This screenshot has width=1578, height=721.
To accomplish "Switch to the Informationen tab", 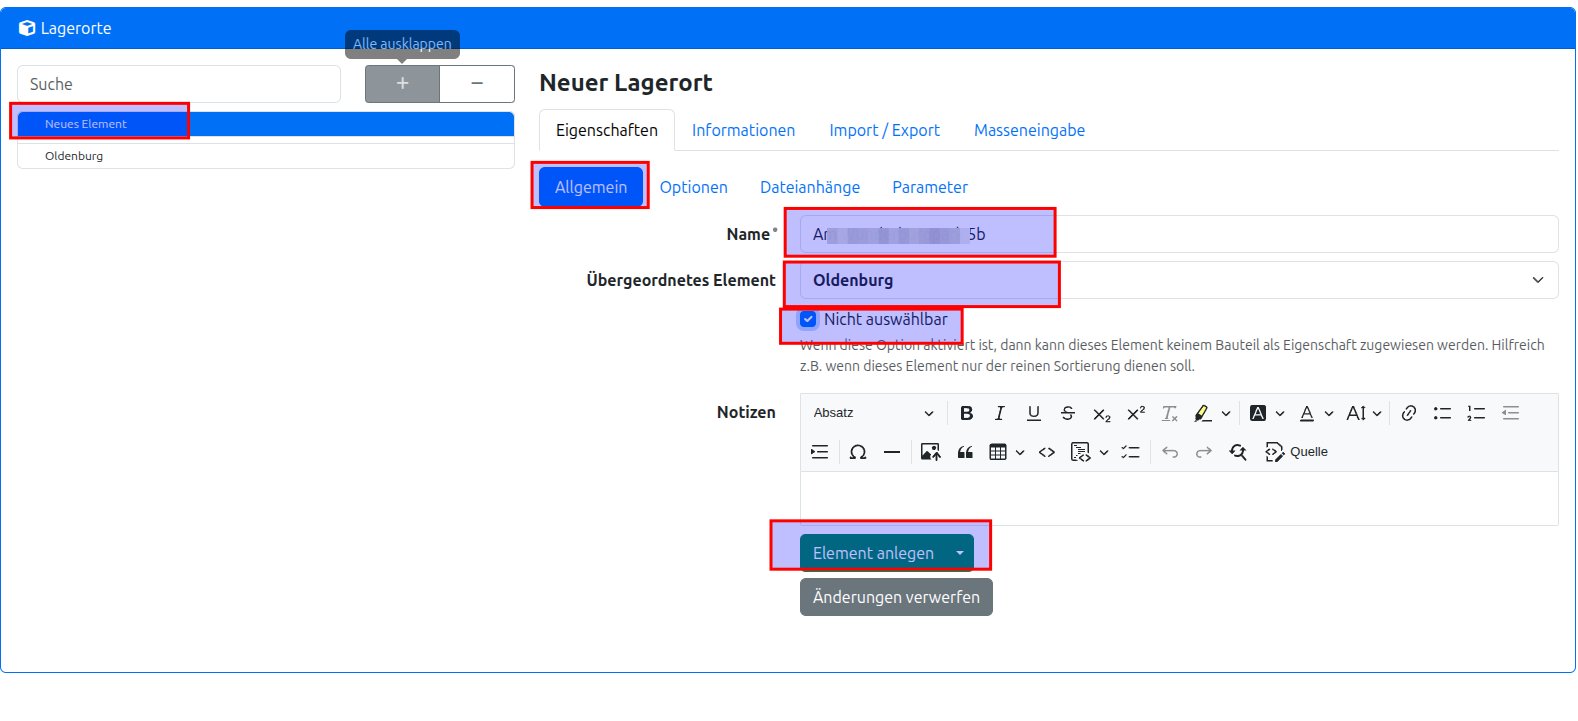I will point(743,130).
